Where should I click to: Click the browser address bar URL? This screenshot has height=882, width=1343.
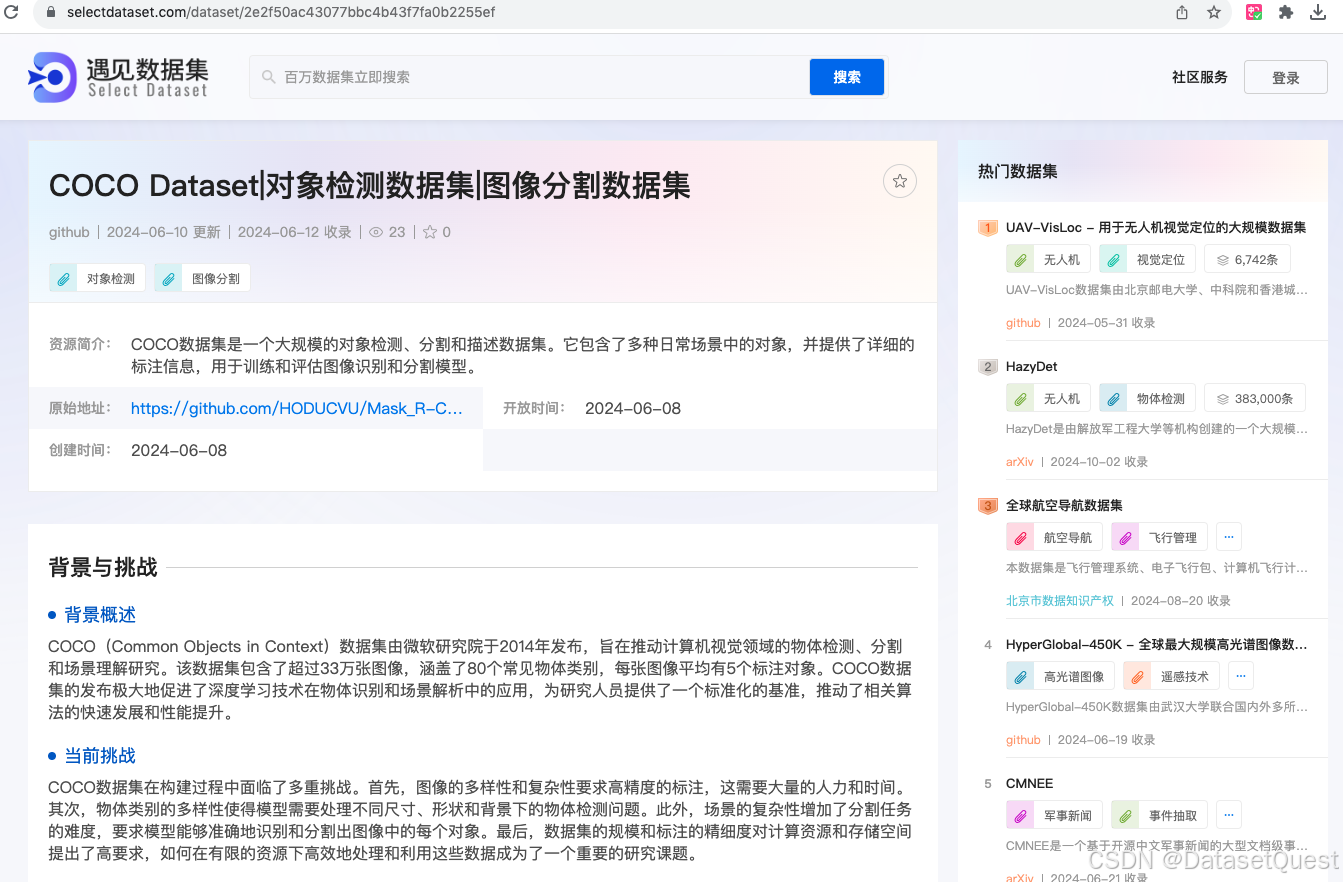point(281,12)
